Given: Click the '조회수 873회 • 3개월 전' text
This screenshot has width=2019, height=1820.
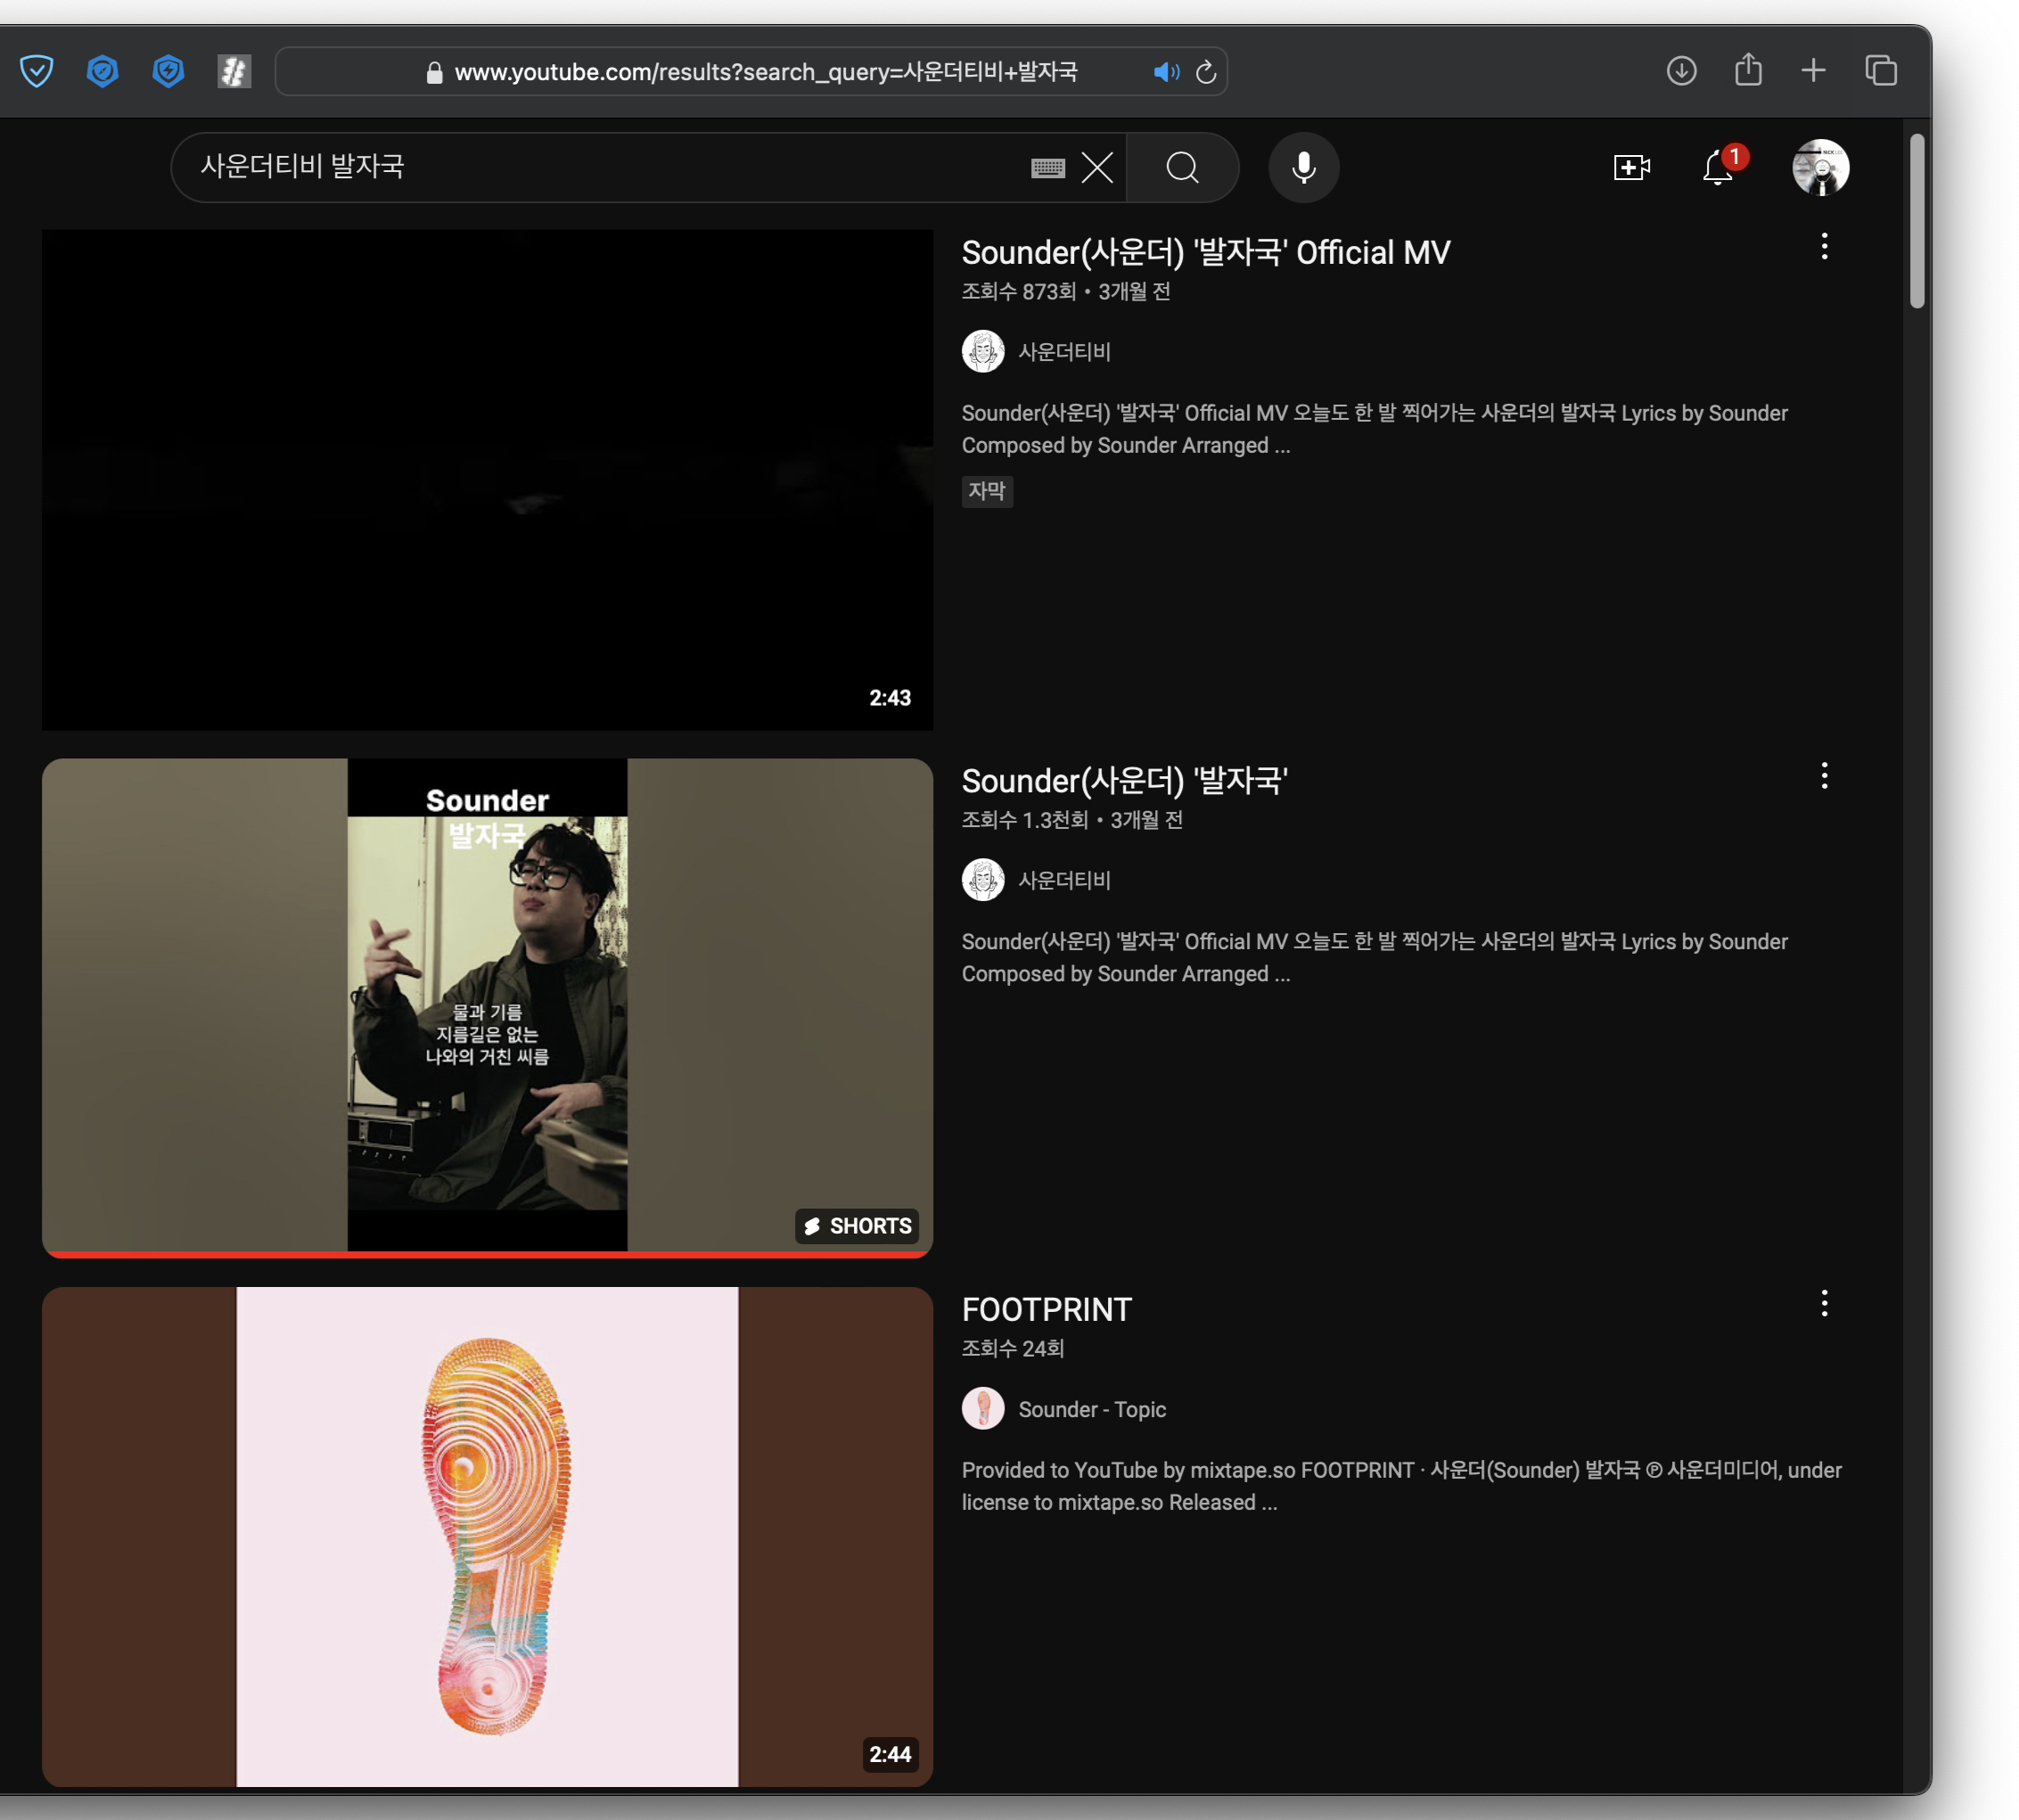Looking at the screenshot, I should click(1065, 292).
